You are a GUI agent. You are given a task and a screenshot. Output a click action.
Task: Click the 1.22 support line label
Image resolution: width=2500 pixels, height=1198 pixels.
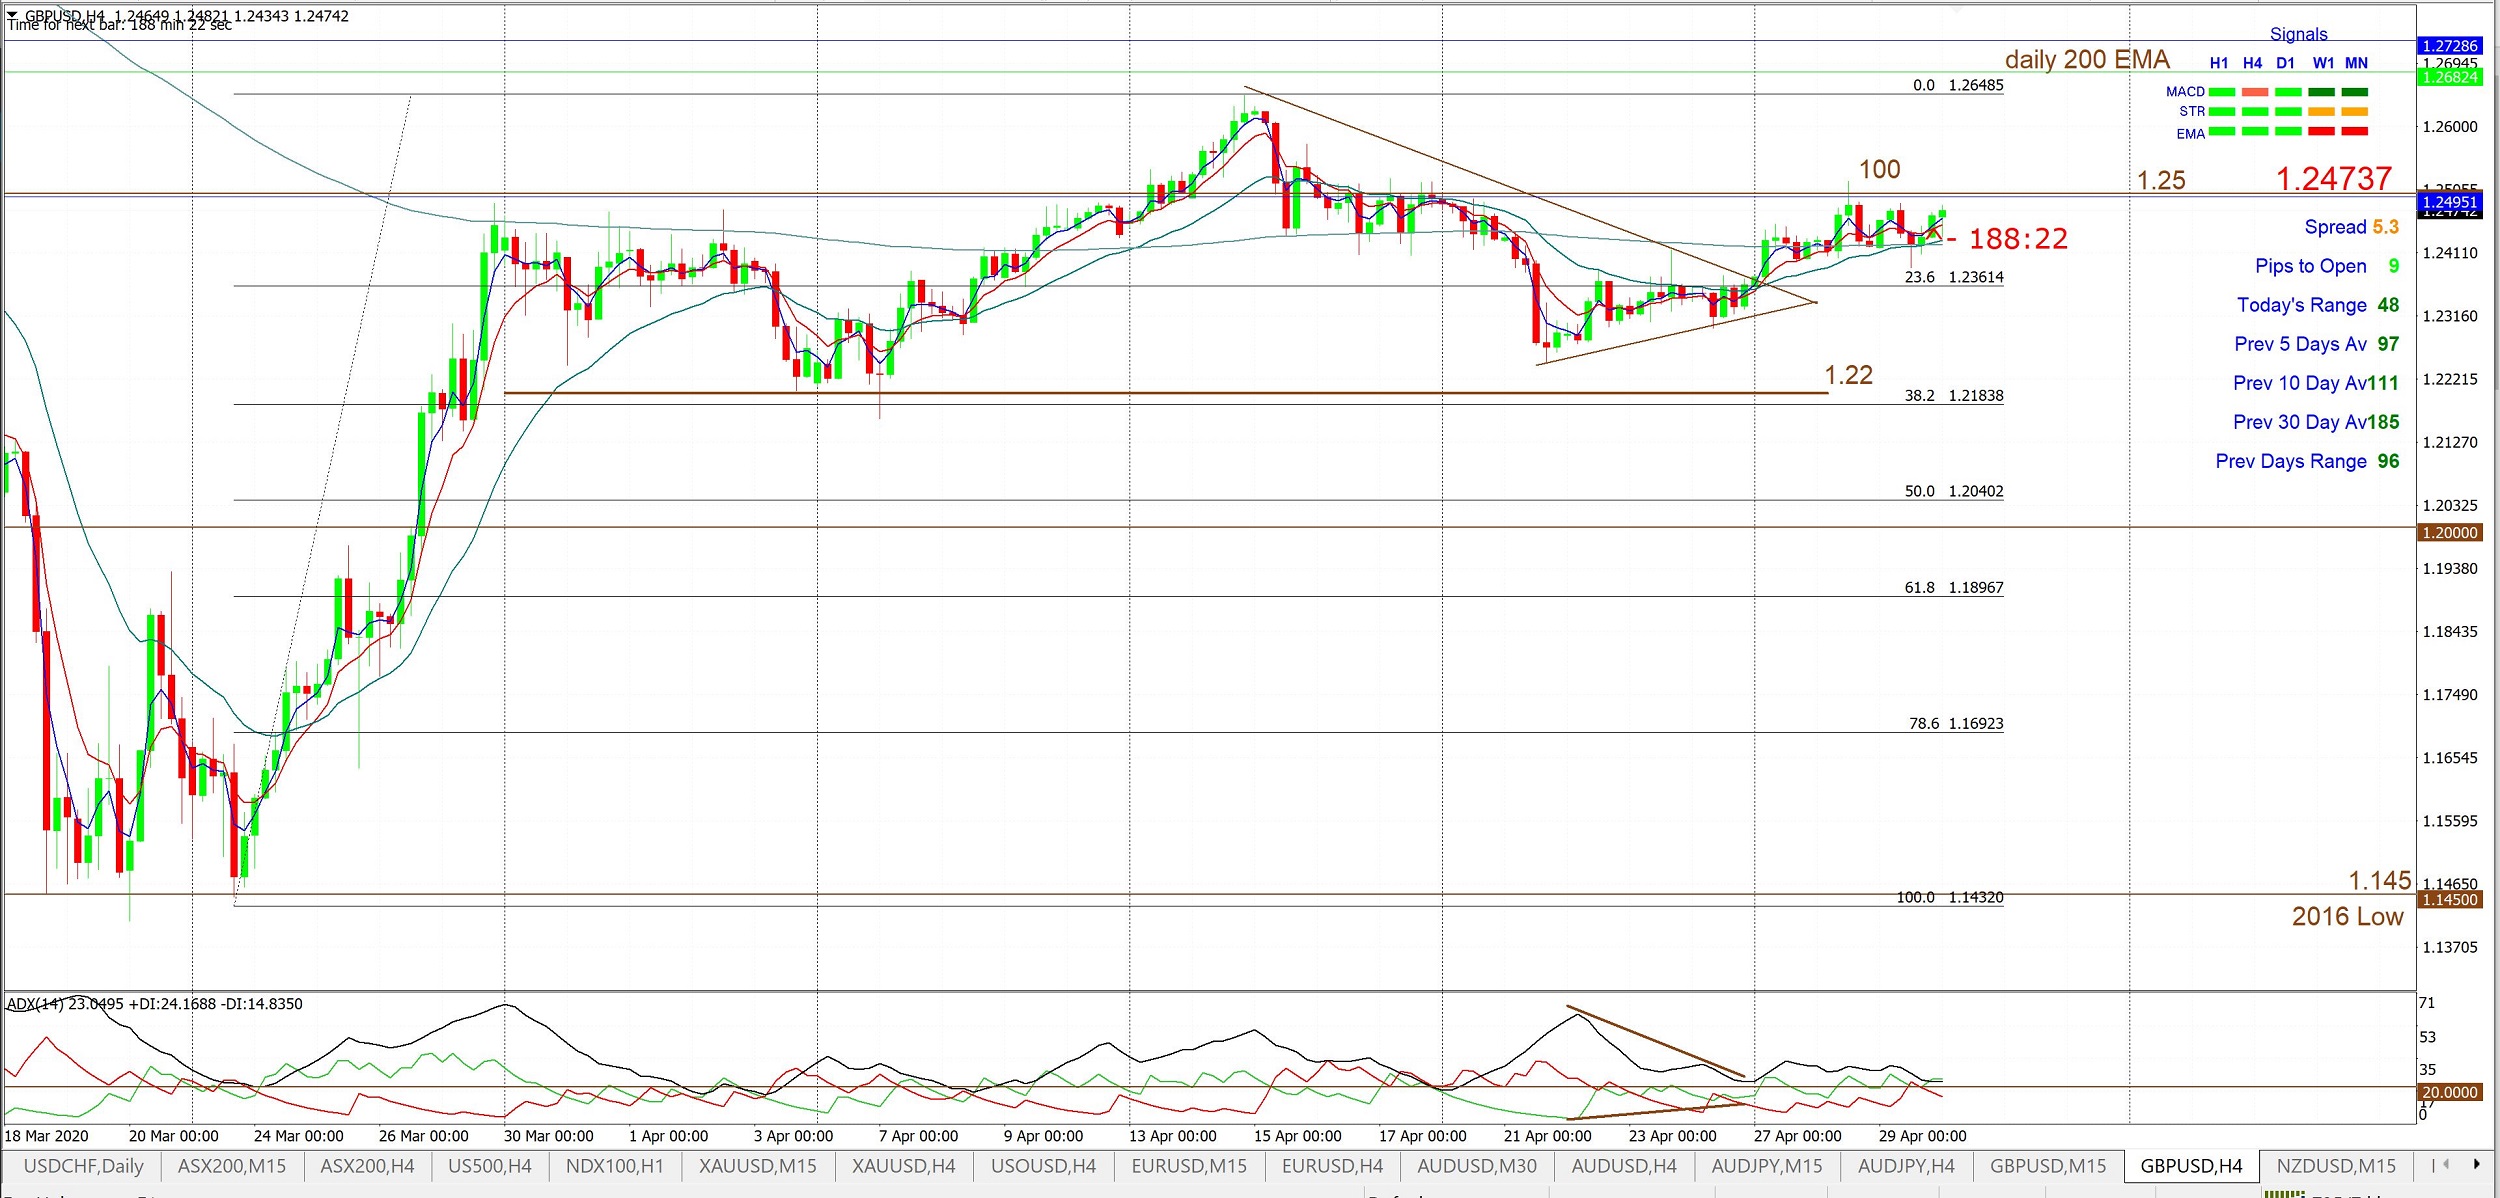[x=1848, y=375]
